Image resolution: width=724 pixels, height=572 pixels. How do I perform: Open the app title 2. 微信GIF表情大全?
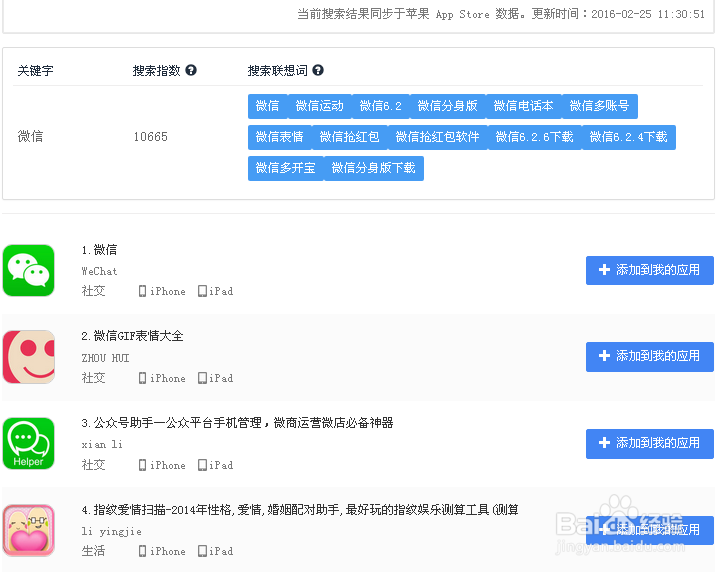[x=133, y=336]
